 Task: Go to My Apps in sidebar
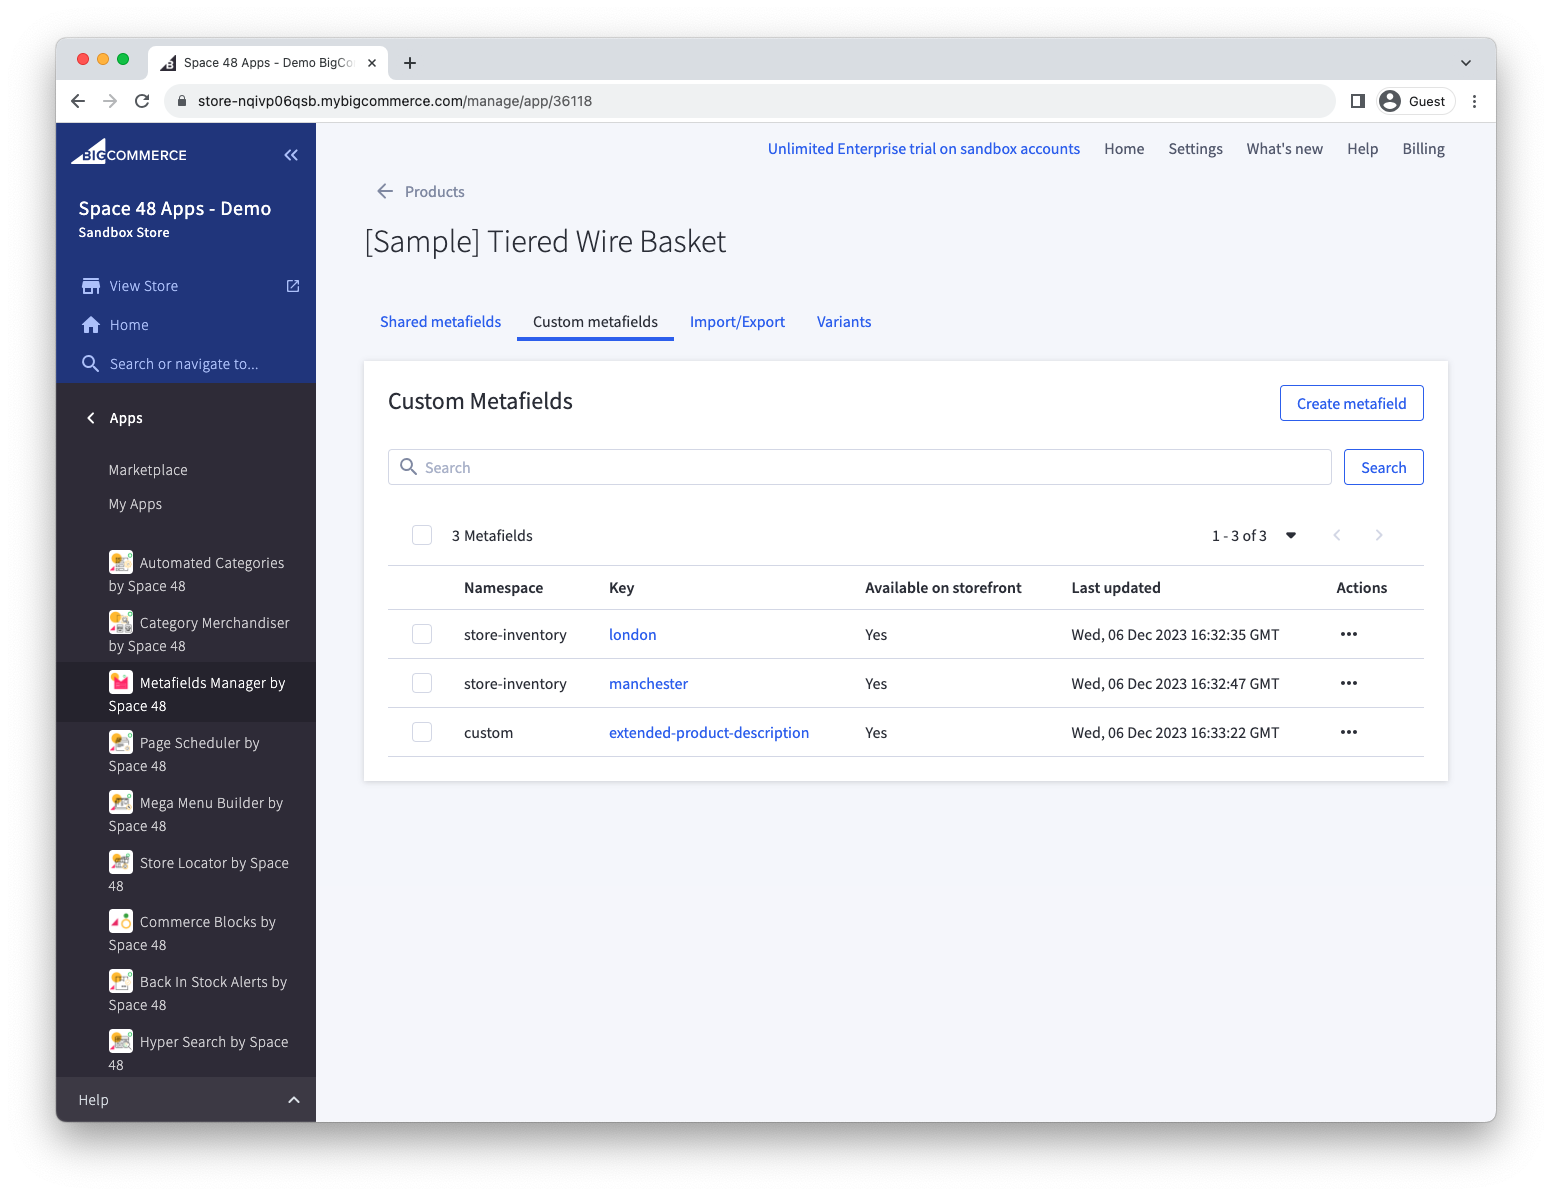(x=135, y=504)
